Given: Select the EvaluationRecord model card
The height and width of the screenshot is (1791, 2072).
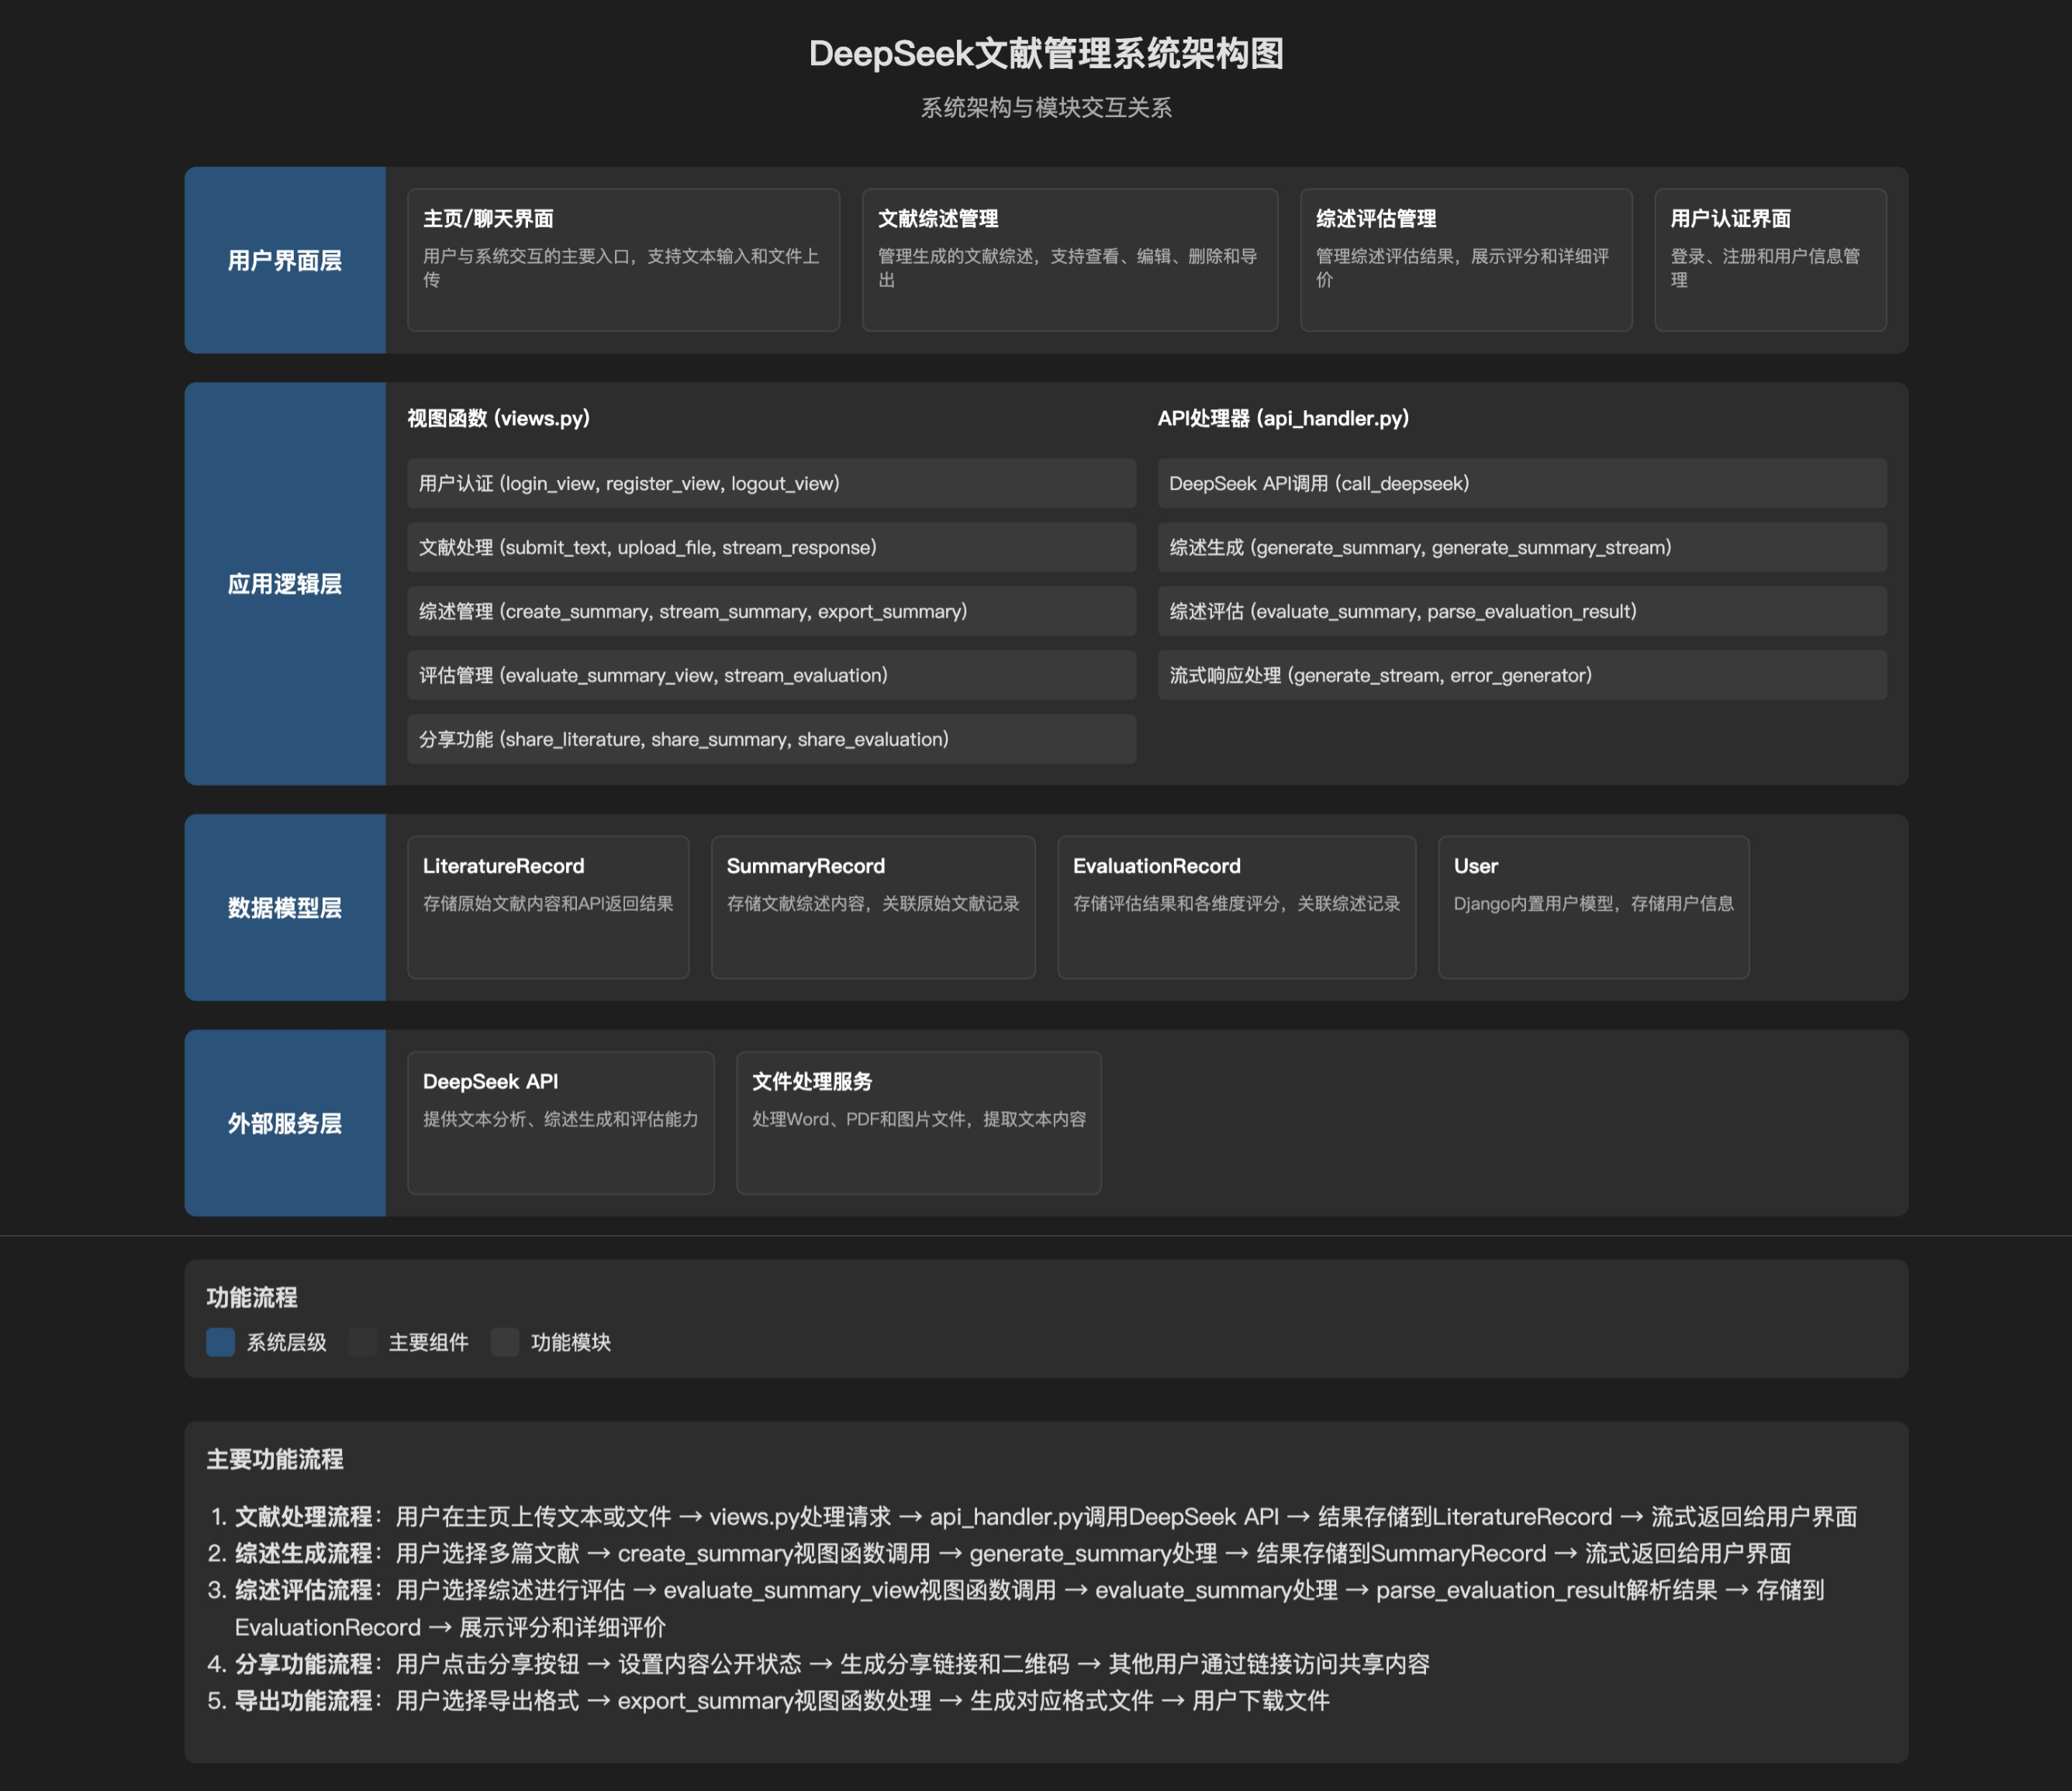Looking at the screenshot, I should coord(1237,907).
